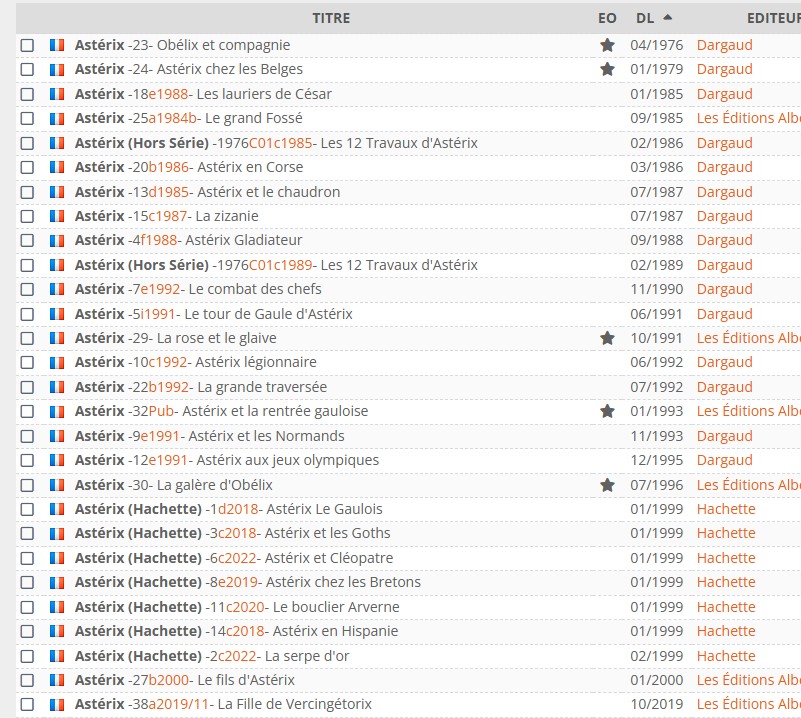
Task: Click star icon for Astérix et la rentrée gauloise
Action: click(607, 411)
